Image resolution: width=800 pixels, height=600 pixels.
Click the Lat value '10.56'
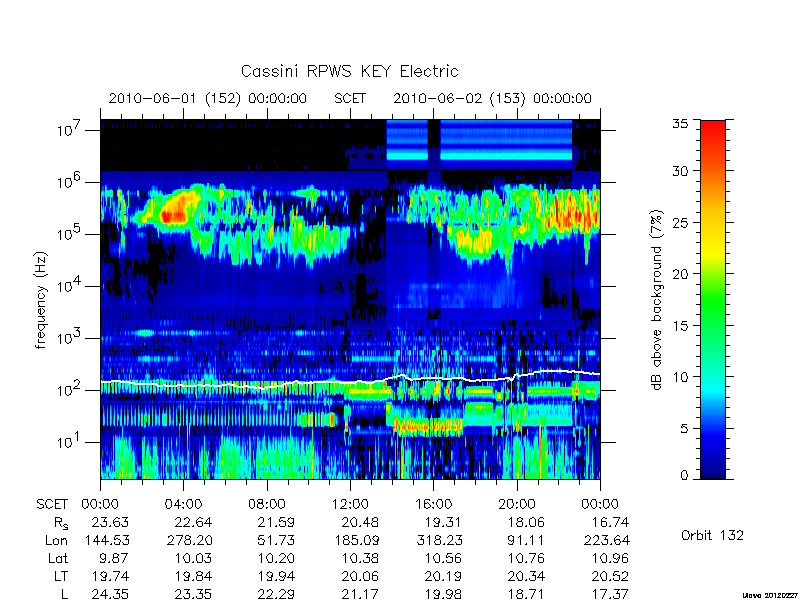pyautogui.click(x=443, y=558)
